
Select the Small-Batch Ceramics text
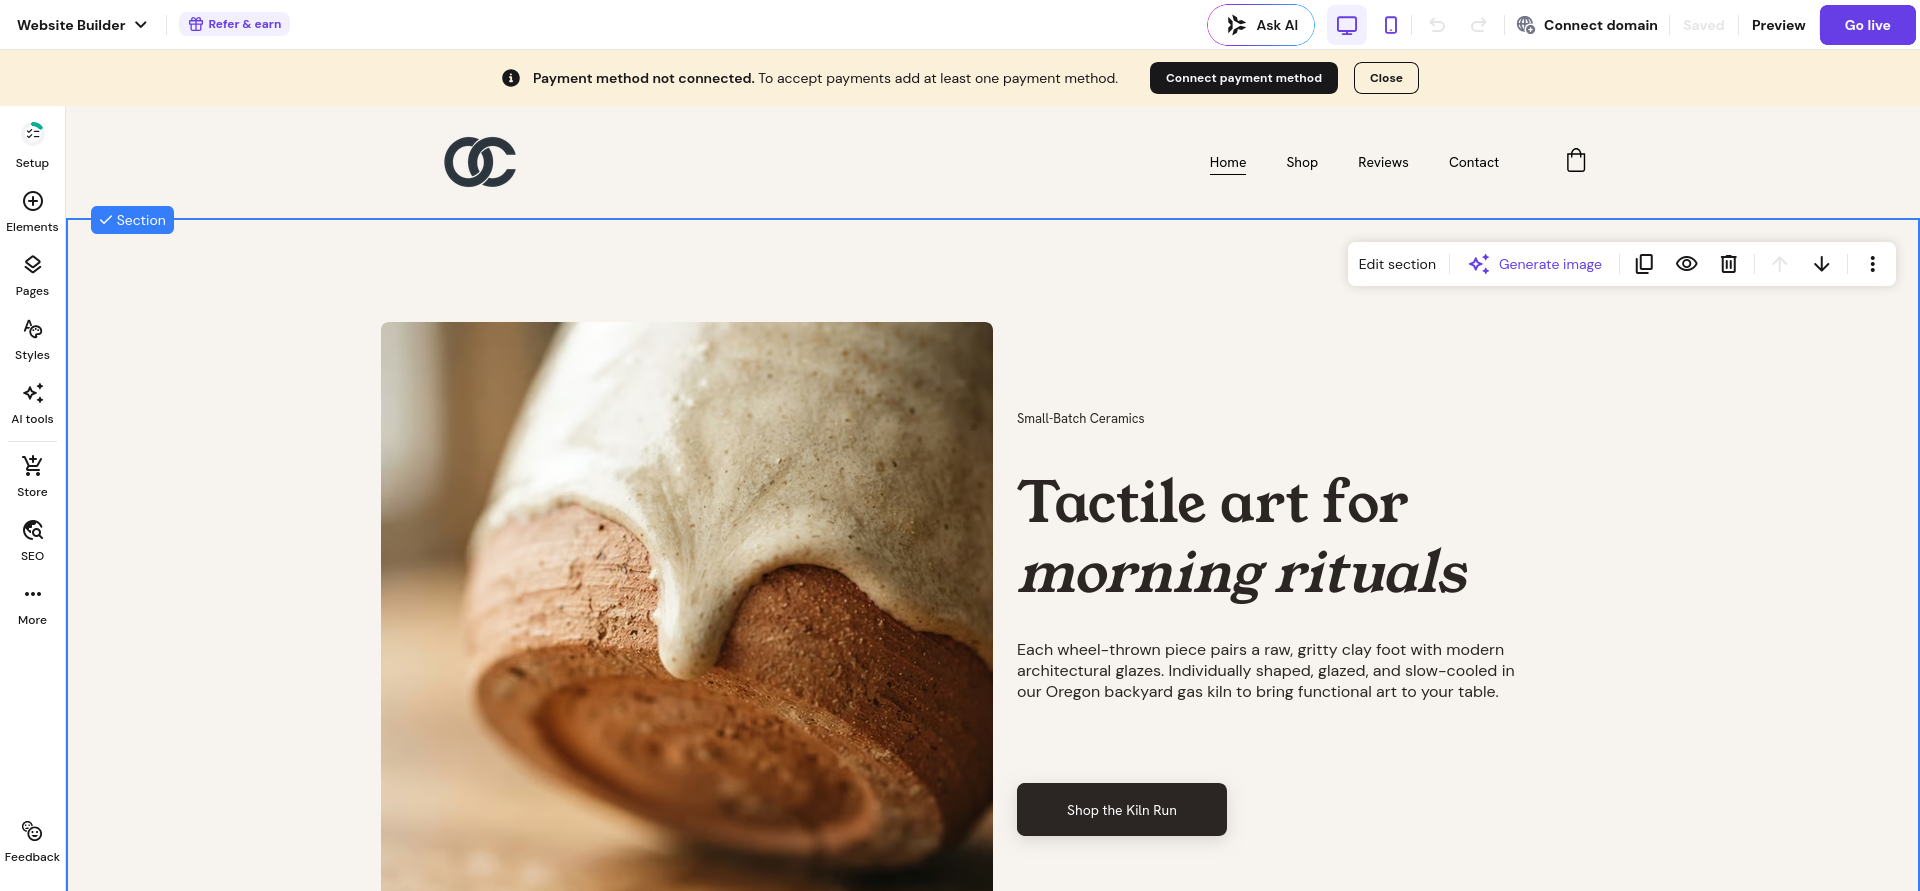click(1081, 419)
